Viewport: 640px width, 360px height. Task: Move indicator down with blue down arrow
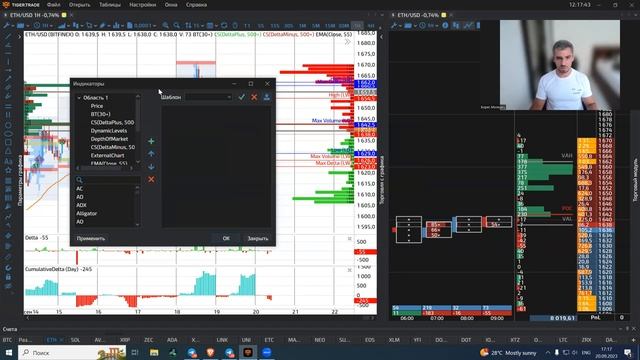tap(151, 167)
